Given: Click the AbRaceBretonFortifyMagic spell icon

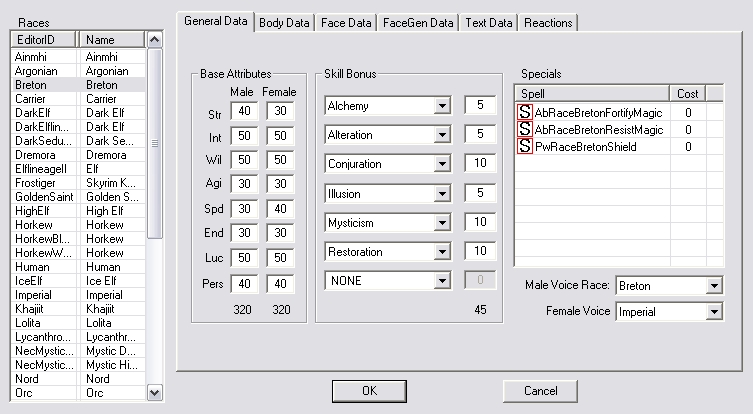Looking at the screenshot, I should click(x=525, y=112).
